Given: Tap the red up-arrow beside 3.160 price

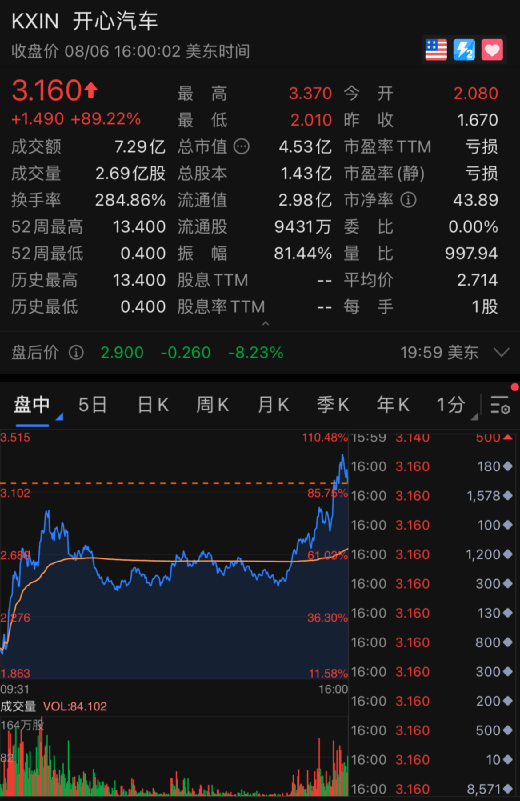Looking at the screenshot, I should pyautogui.click(x=91, y=90).
